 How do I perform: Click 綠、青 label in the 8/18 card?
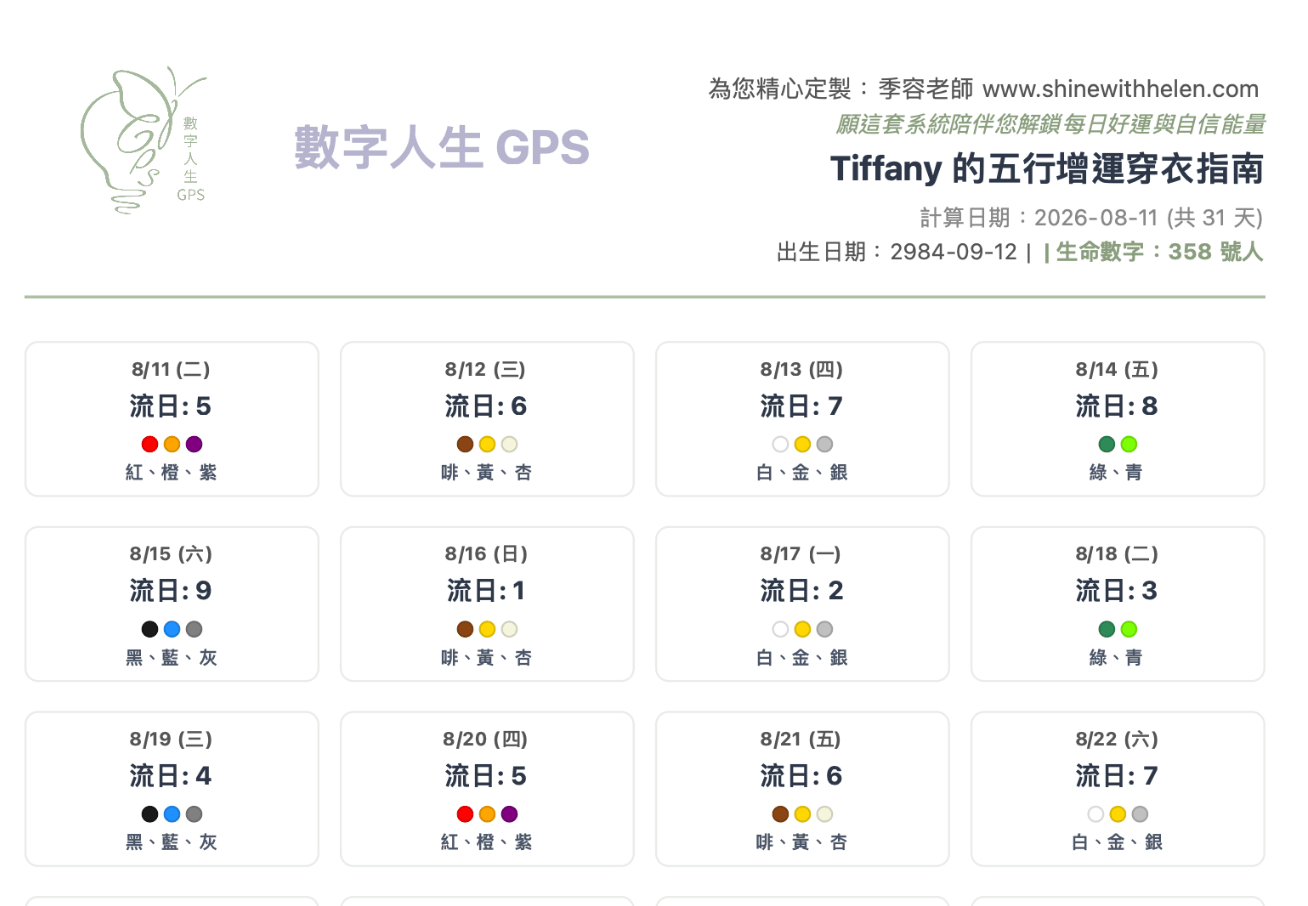1117,657
